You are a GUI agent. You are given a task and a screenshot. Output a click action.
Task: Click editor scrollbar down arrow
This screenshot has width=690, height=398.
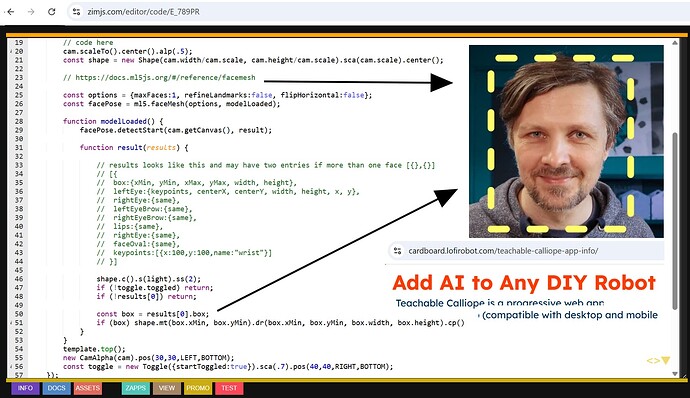[x=675, y=374]
